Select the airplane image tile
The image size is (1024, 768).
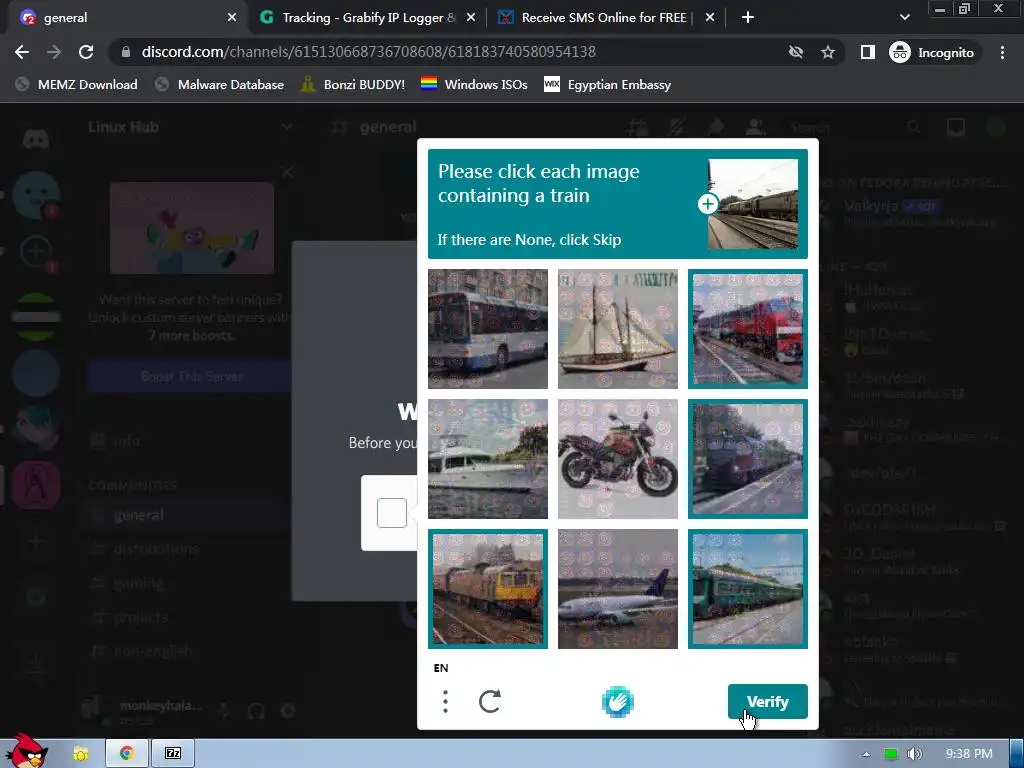click(618, 588)
